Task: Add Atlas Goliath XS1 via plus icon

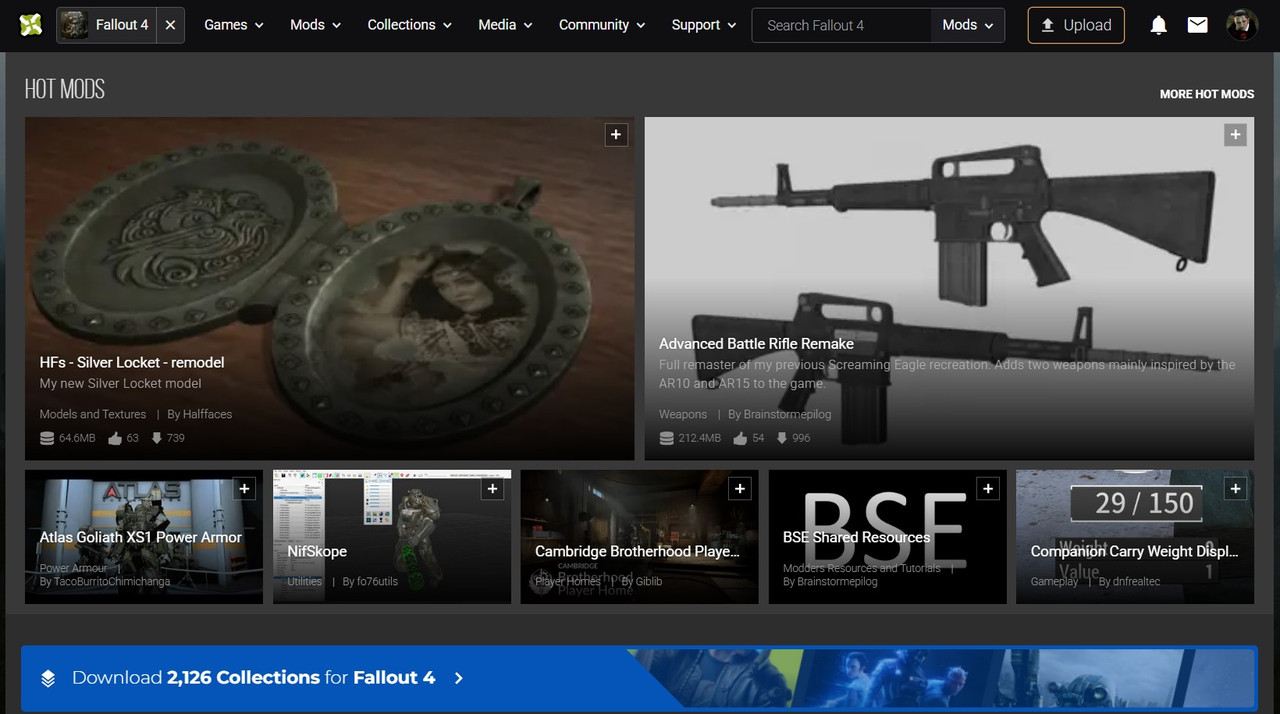Action: click(244, 489)
